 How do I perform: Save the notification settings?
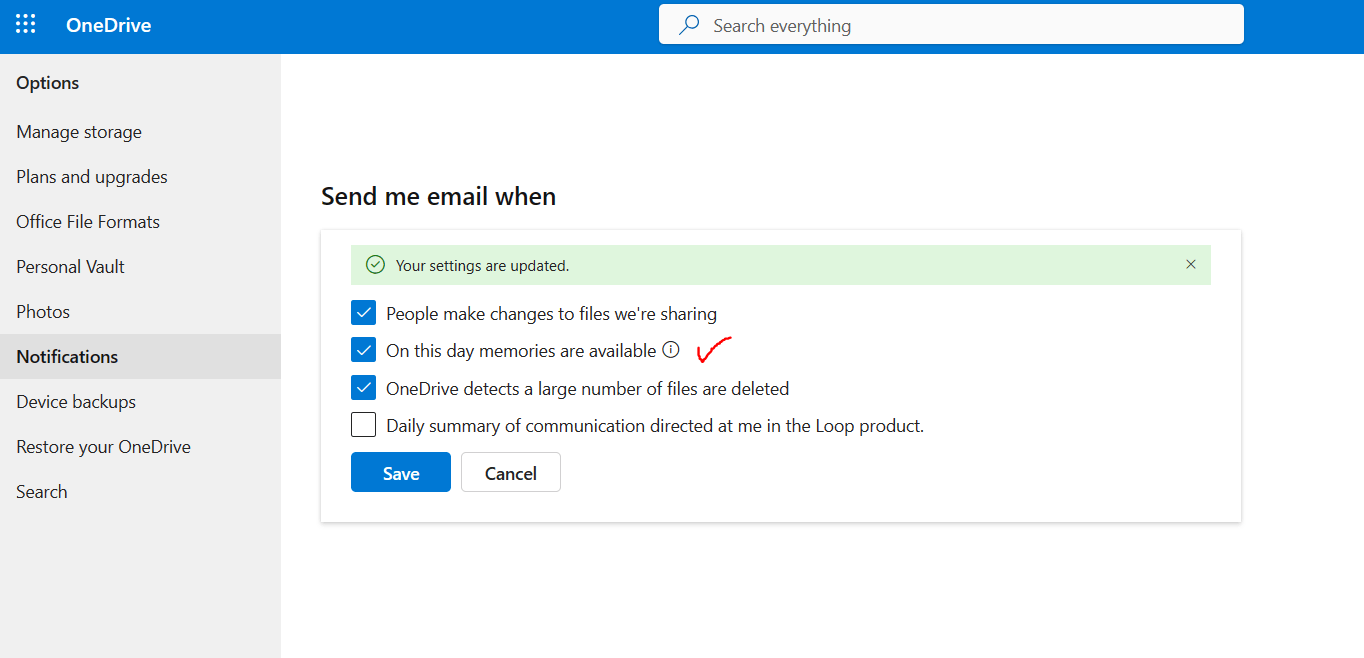pyautogui.click(x=401, y=472)
